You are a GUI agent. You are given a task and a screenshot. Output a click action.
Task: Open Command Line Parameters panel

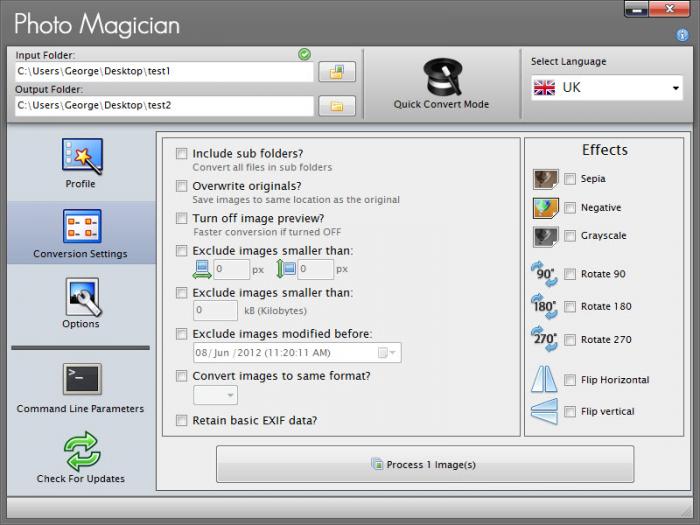tap(81, 380)
